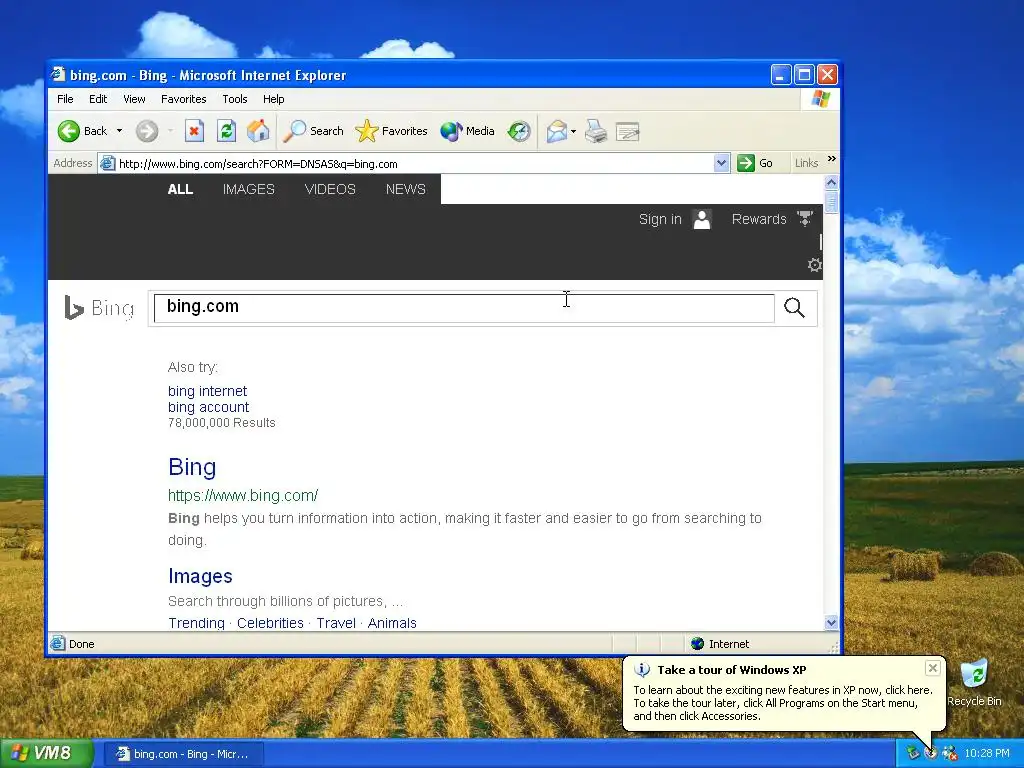The height and width of the screenshot is (768, 1024).
Task: Stop page loading with the Stop icon
Action: pyautogui.click(x=194, y=131)
